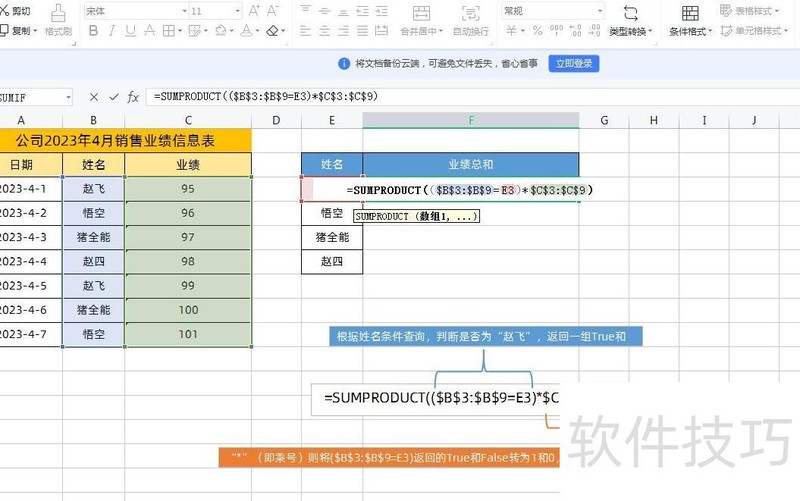
Task: Apply the Percent % style
Action: tap(538, 31)
